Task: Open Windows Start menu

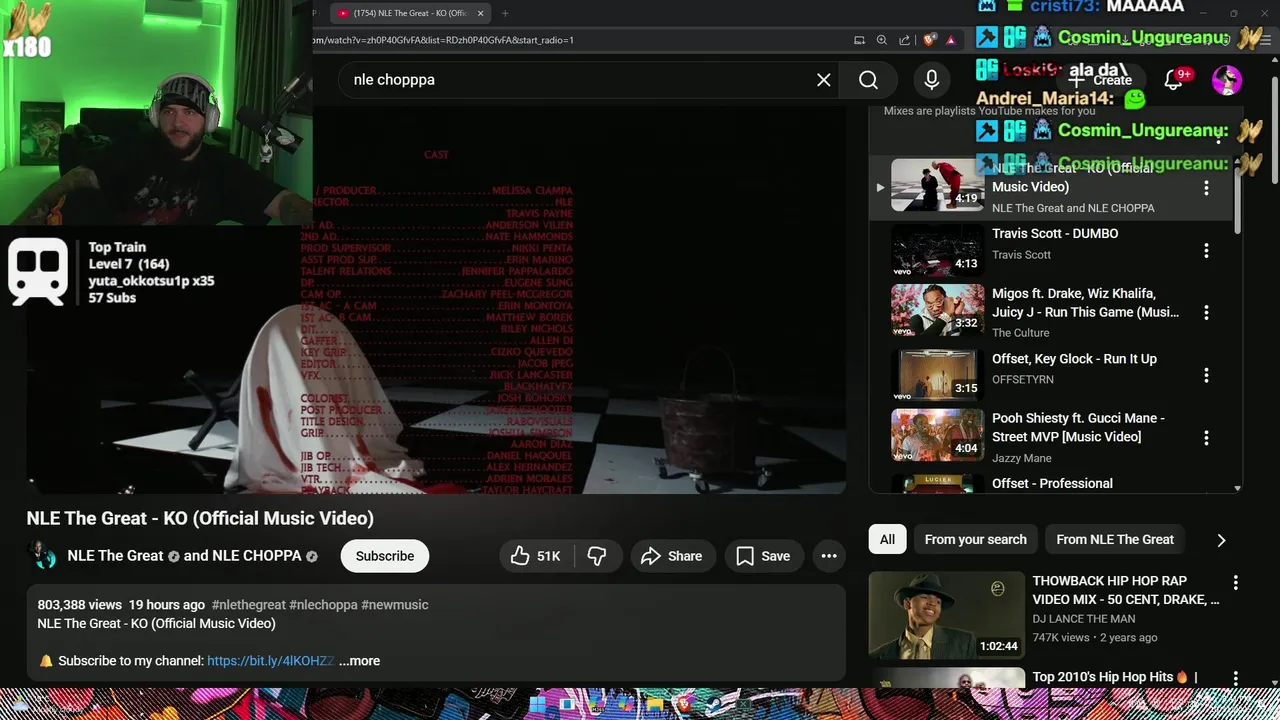Action: click(537, 704)
